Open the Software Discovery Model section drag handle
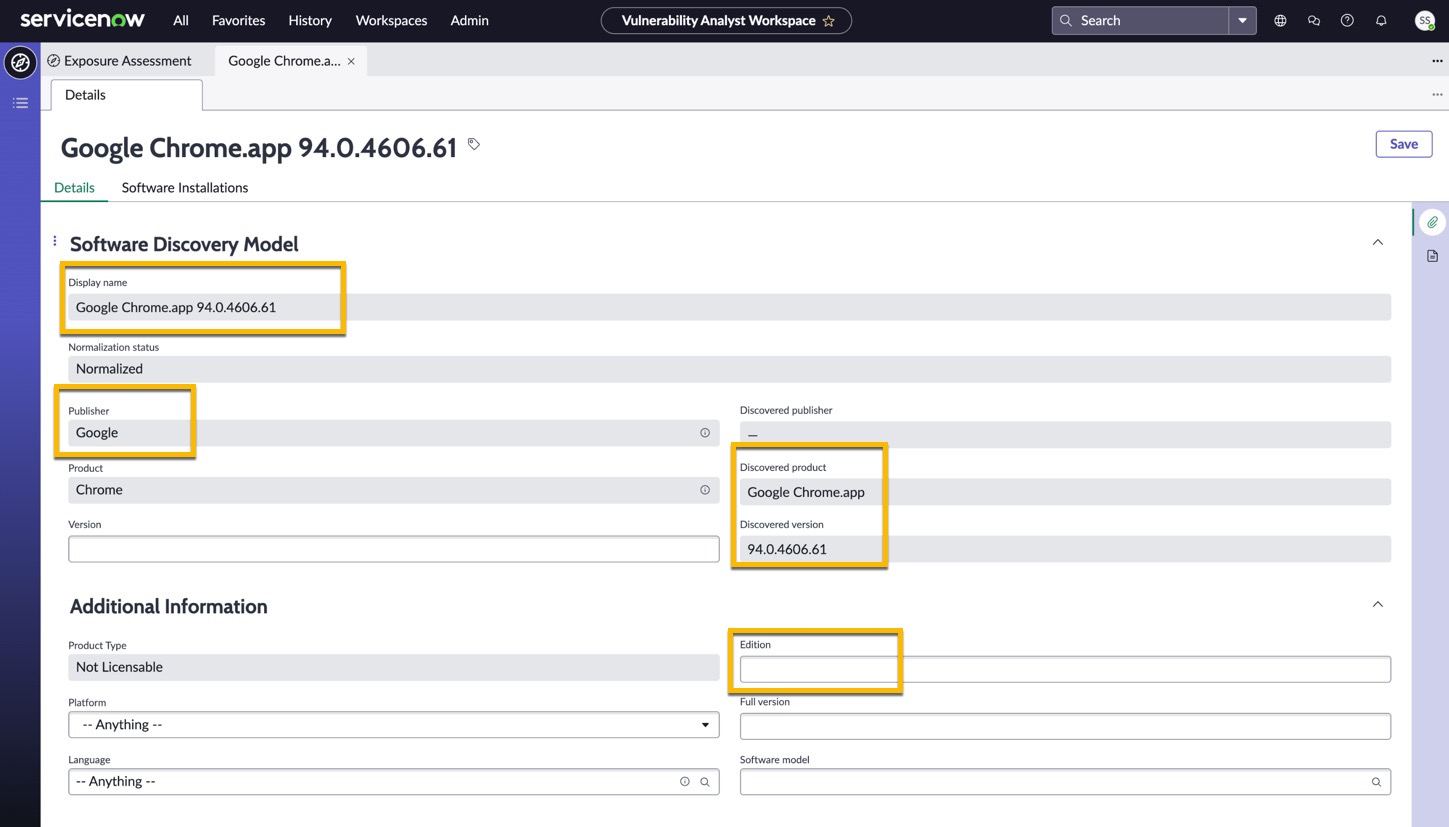The height and width of the screenshot is (827, 1449). point(55,241)
